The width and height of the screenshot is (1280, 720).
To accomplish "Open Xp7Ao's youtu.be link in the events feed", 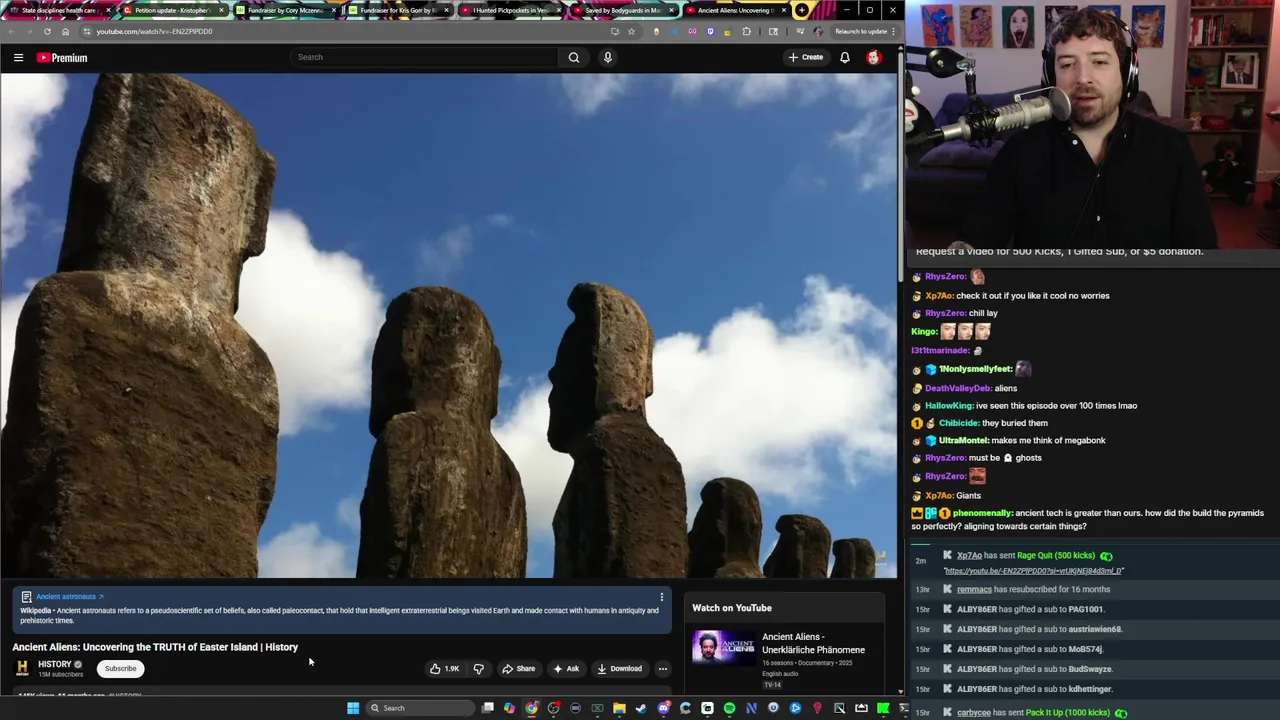I will [1033, 571].
